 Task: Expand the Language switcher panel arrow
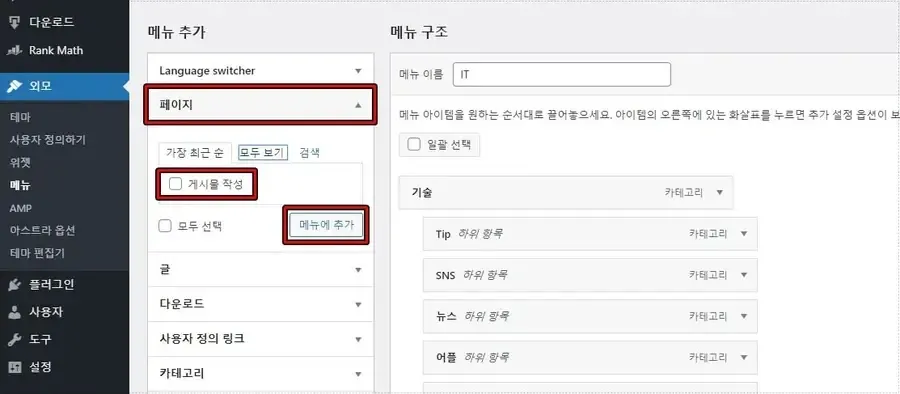[358, 71]
